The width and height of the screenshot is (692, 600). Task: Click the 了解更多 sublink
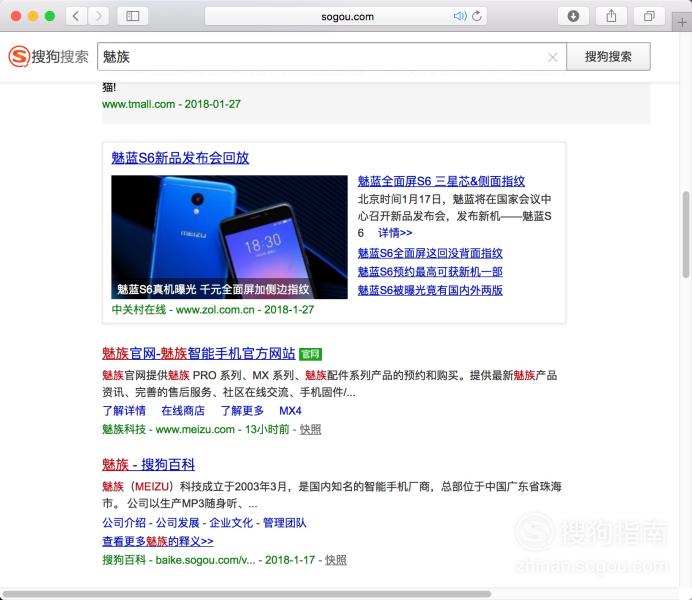[242, 411]
